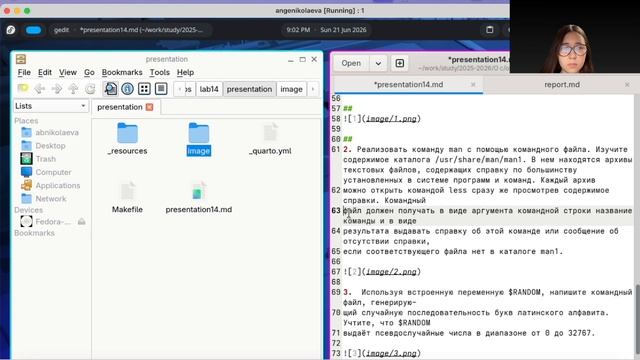Switch to the report.md tab in gedit
640x360 pixels.
point(562,84)
